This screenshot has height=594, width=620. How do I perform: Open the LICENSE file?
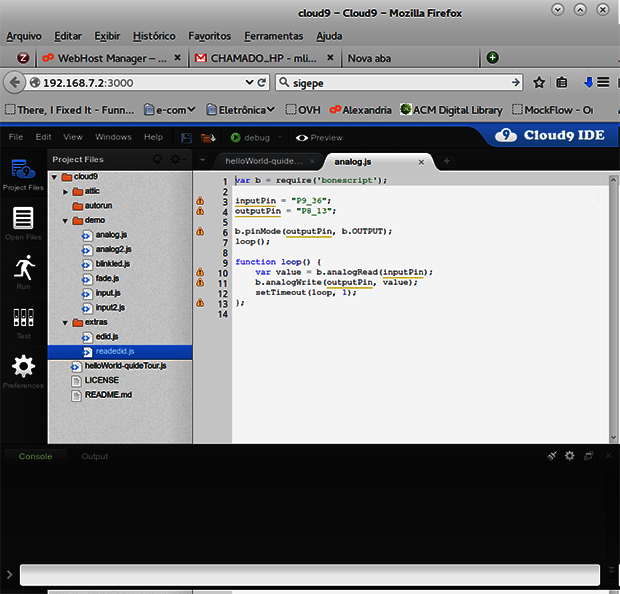pos(101,380)
